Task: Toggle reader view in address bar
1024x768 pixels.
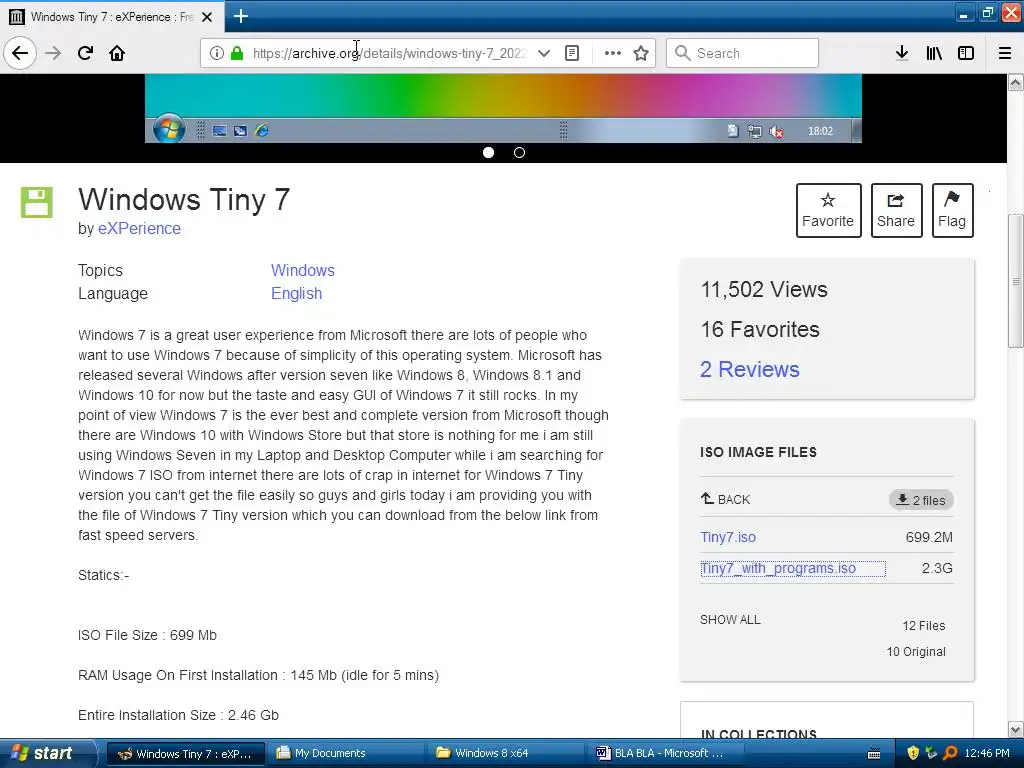Action: coord(572,53)
